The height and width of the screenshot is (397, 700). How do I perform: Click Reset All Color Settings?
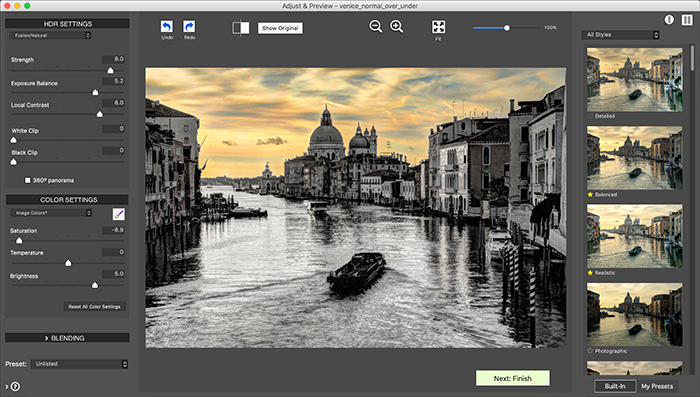94,307
